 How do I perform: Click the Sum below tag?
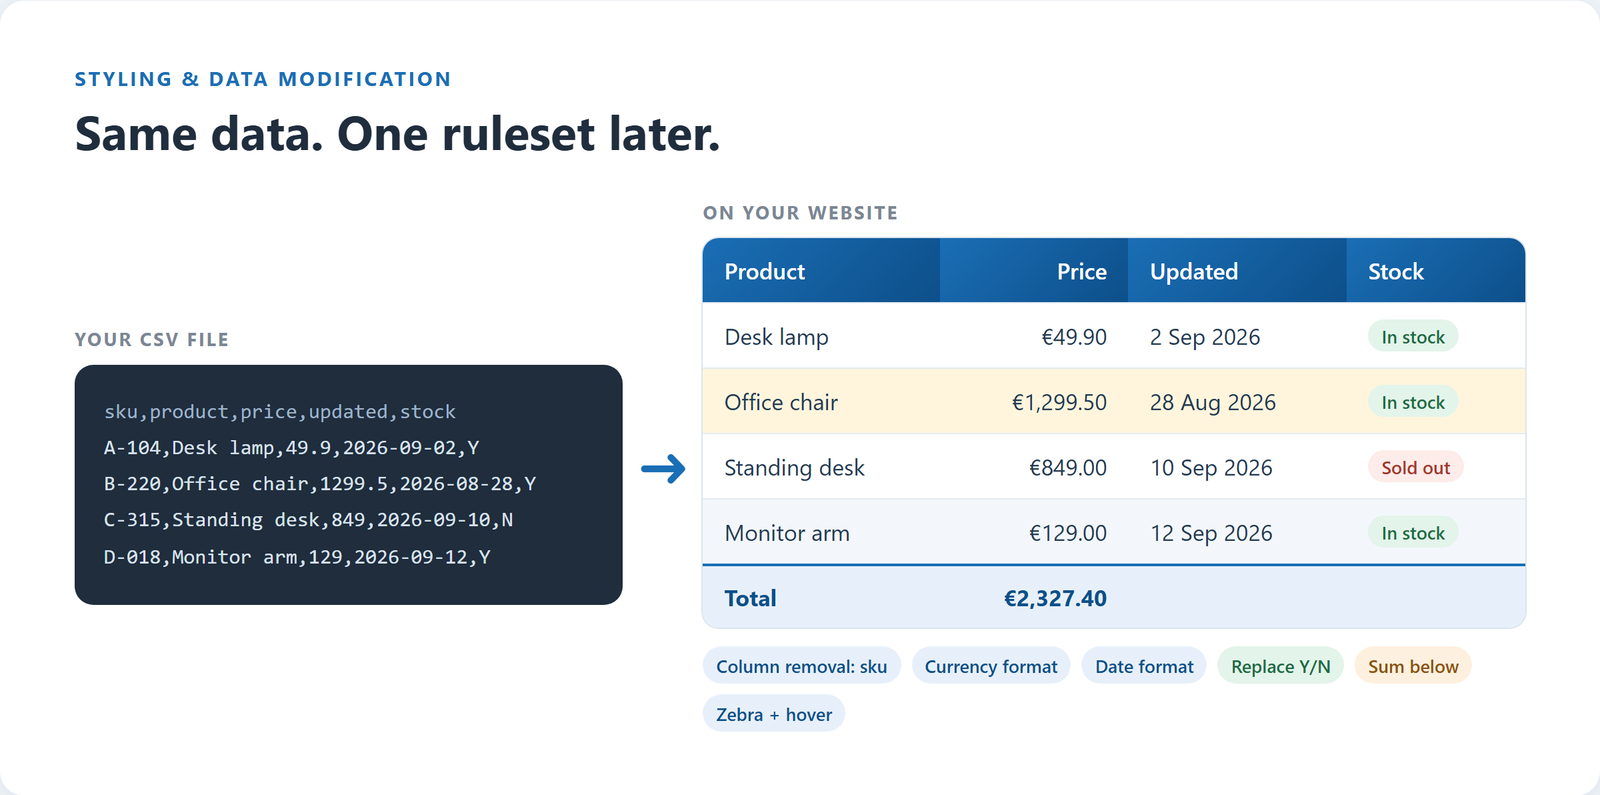tap(1413, 666)
